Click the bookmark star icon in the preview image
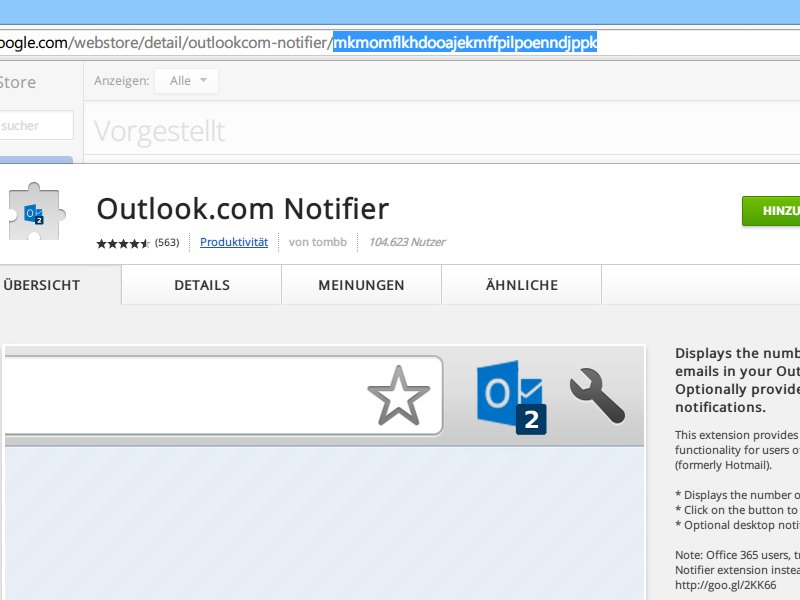Image resolution: width=800 pixels, height=600 pixels. [398, 396]
